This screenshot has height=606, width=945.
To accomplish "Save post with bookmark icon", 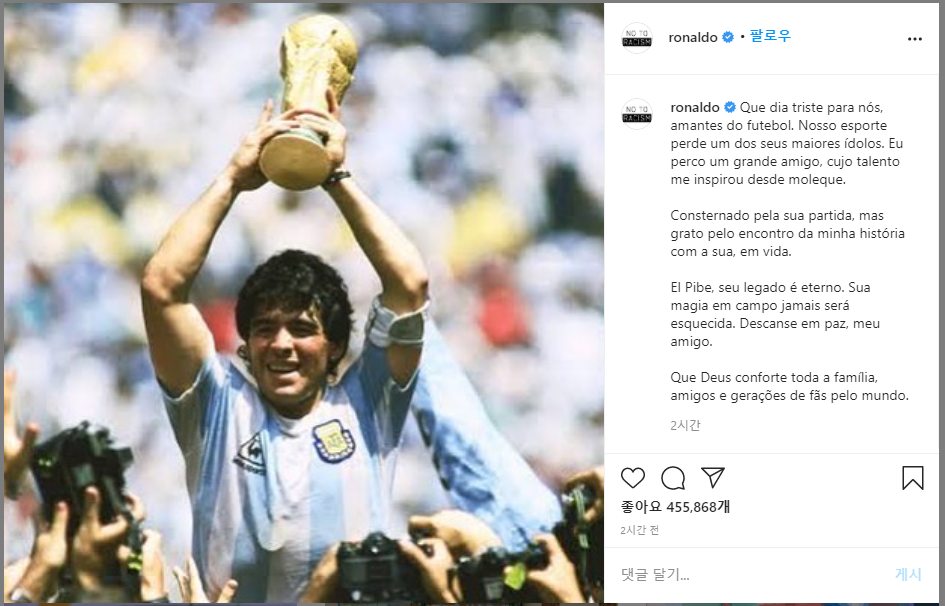I will pyautogui.click(x=912, y=478).
